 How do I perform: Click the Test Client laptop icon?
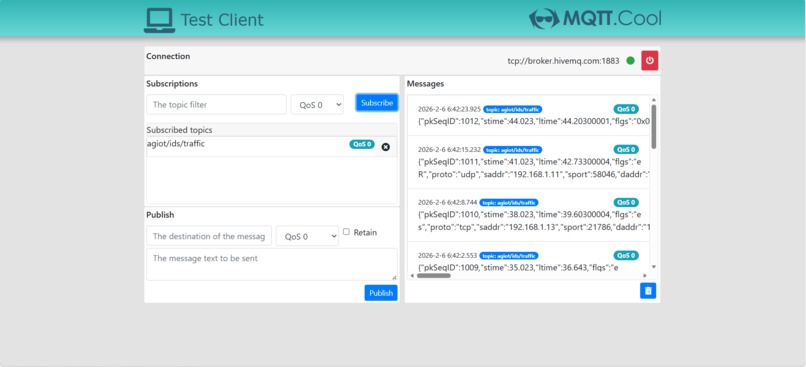(159, 21)
